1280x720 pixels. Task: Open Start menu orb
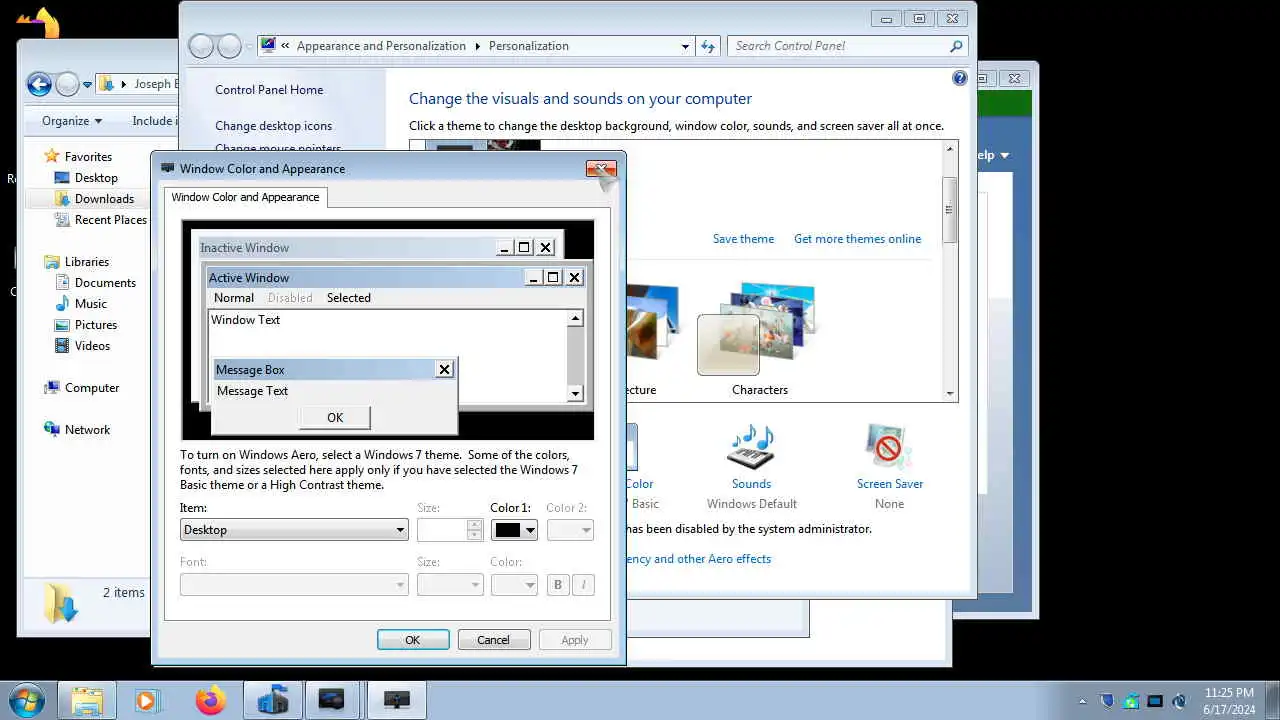[x=26, y=700]
